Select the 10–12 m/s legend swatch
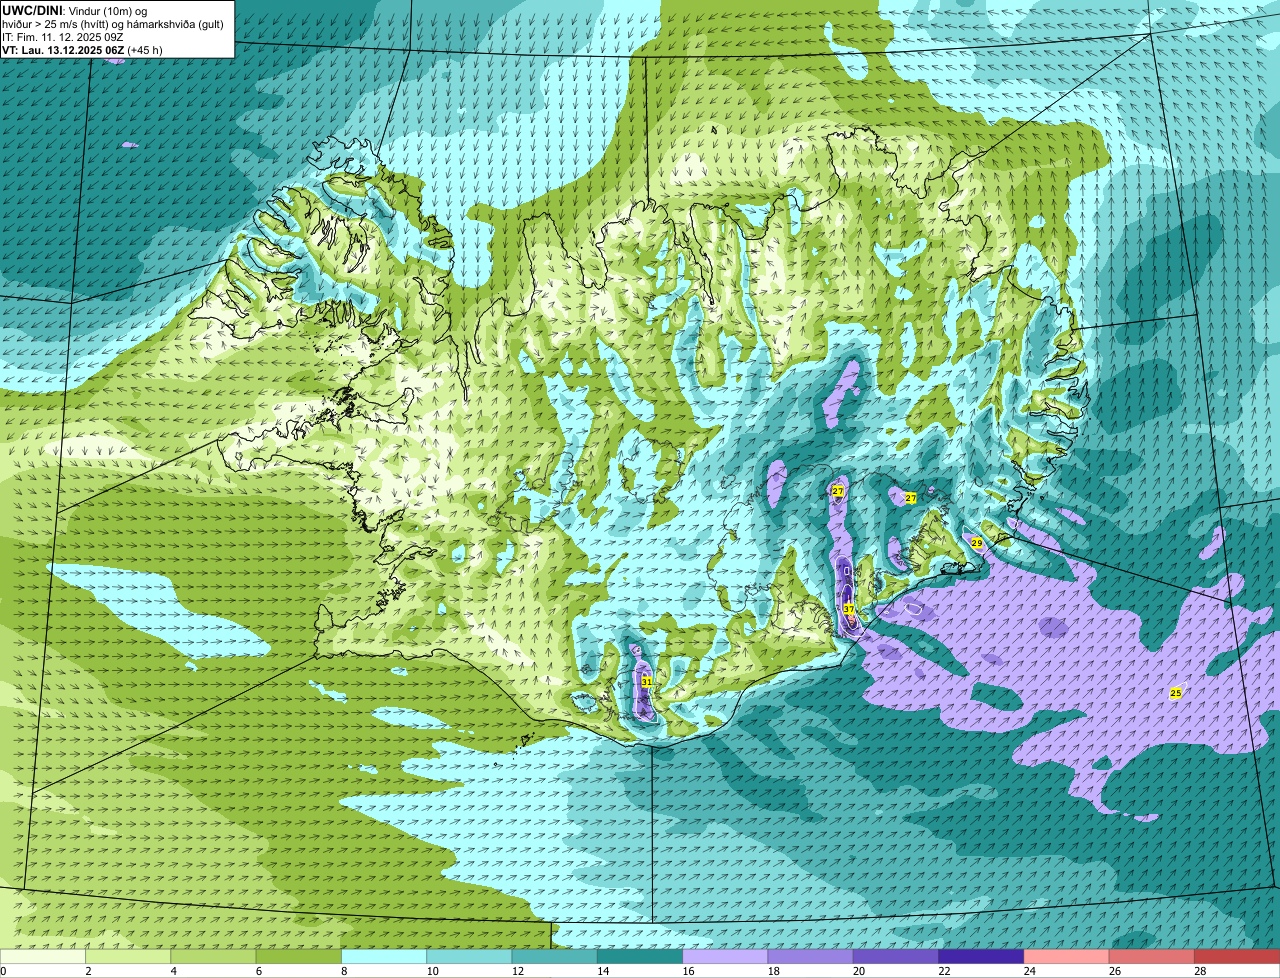Image resolution: width=1280 pixels, height=978 pixels. tap(469, 956)
